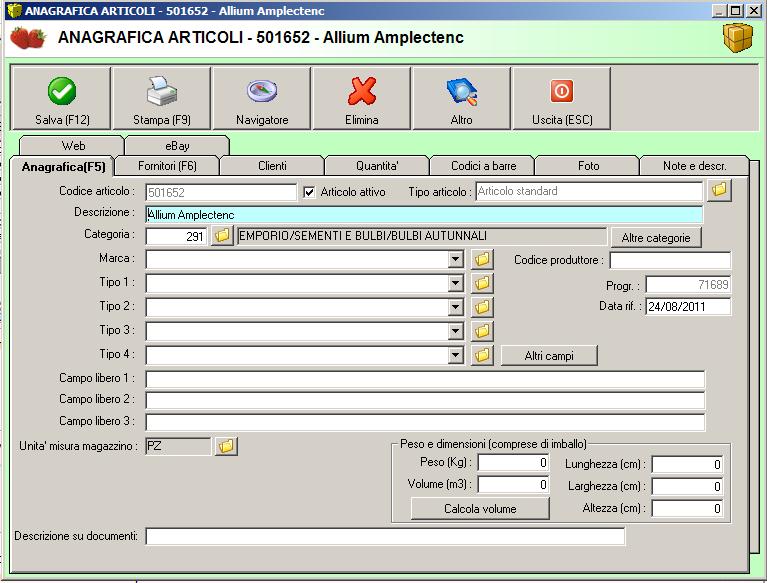The width and height of the screenshot is (767, 583).
Task: Expand the Tipo 1 dropdown arrow
Action: (x=455, y=283)
